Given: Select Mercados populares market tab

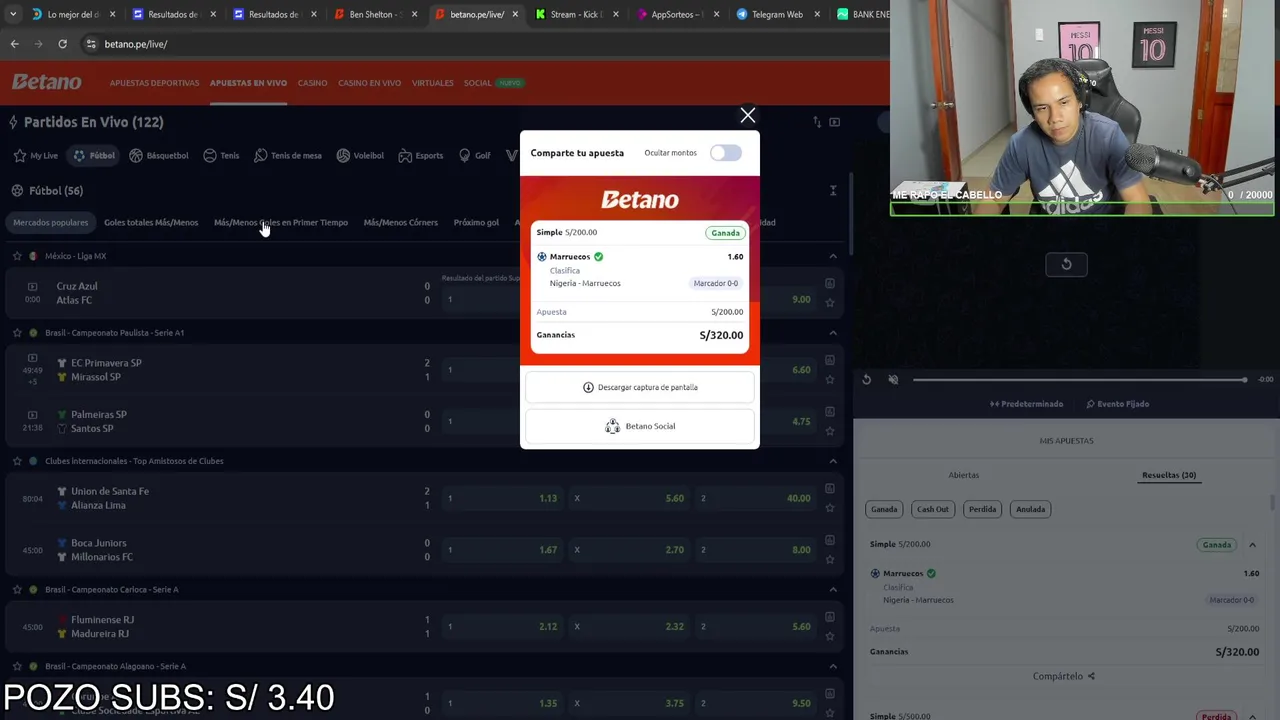Looking at the screenshot, I should 51,222.
